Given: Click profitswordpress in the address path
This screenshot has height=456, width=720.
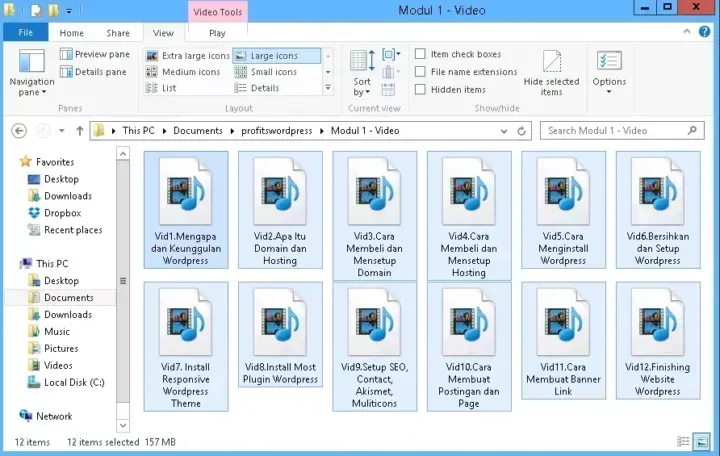Looking at the screenshot, I should pos(276,131).
